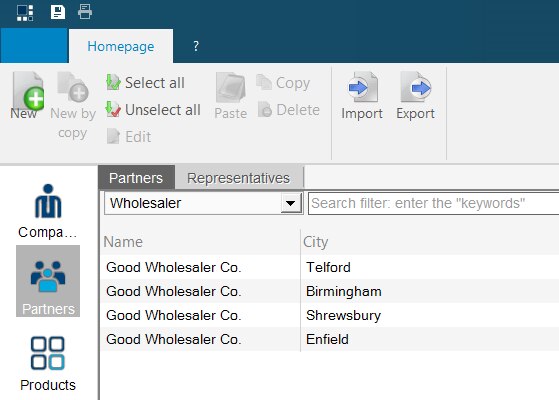Expand the Wholesaler dropdown arrow
The height and width of the screenshot is (400, 559).
291,204
